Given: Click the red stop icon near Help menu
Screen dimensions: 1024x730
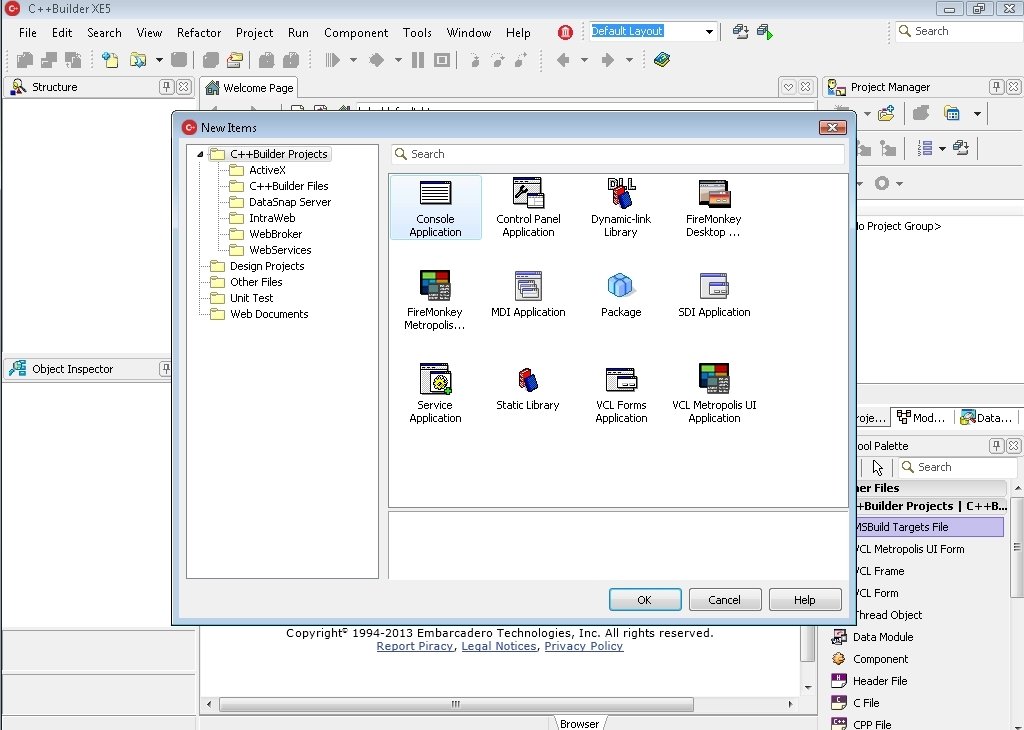Looking at the screenshot, I should tap(565, 32).
